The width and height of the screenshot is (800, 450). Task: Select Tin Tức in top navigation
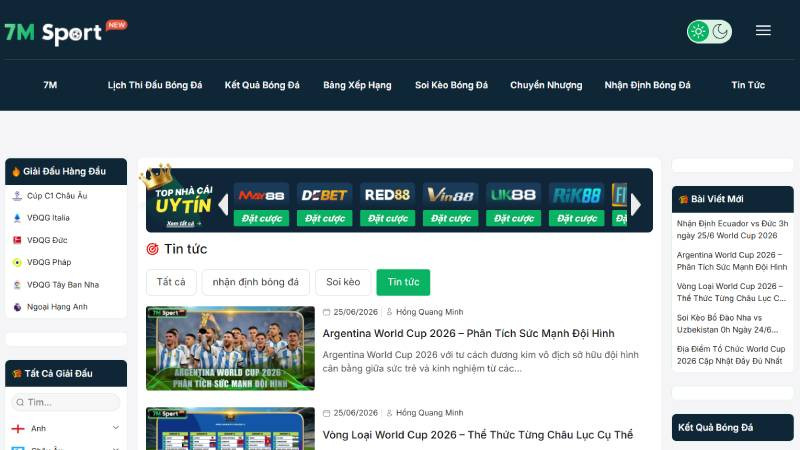[748, 85]
